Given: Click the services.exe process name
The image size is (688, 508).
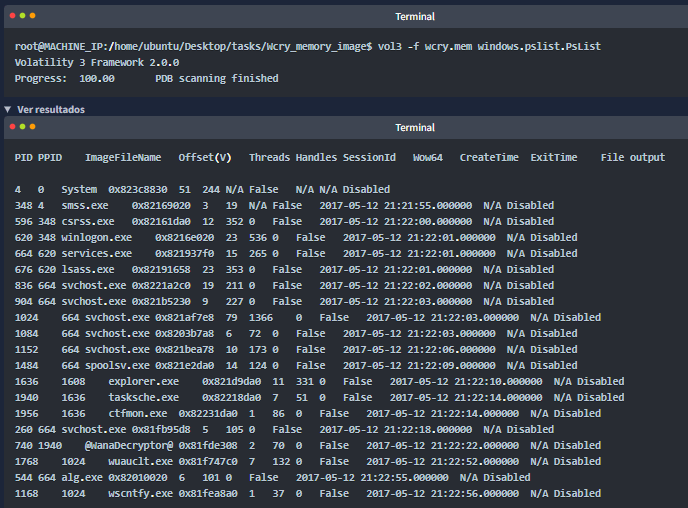Looking at the screenshot, I should [97, 254].
